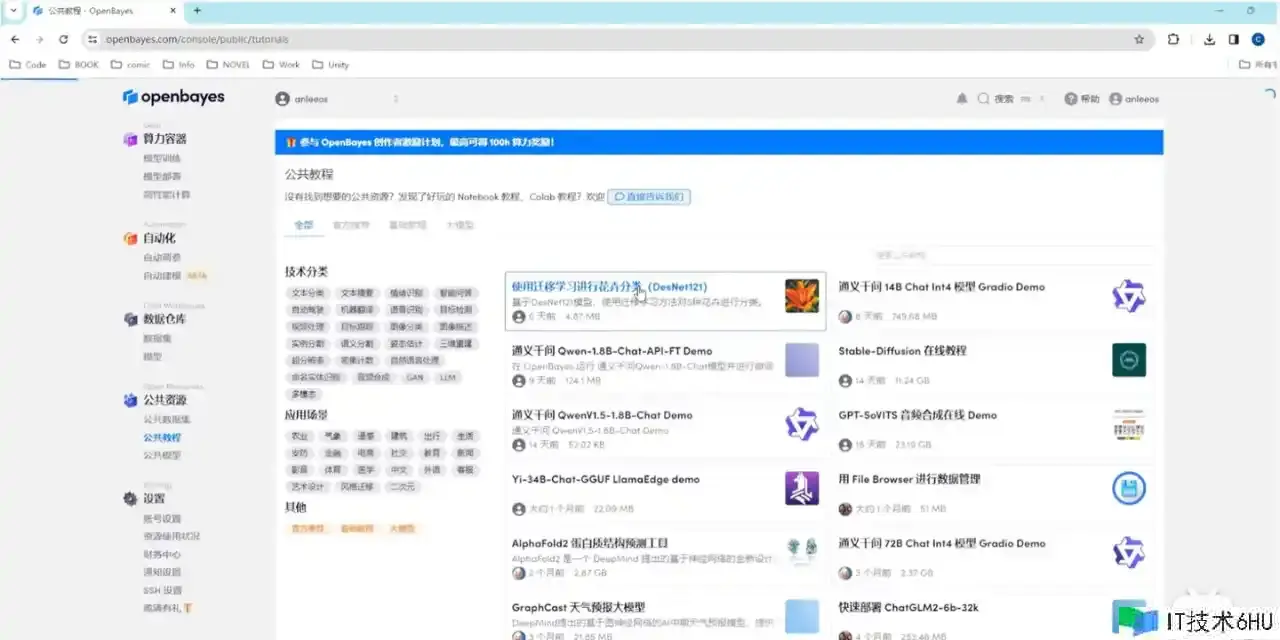The height and width of the screenshot is (640, 1280).
Task: Open browser downloads icon
Action: click(x=1209, y=39)
